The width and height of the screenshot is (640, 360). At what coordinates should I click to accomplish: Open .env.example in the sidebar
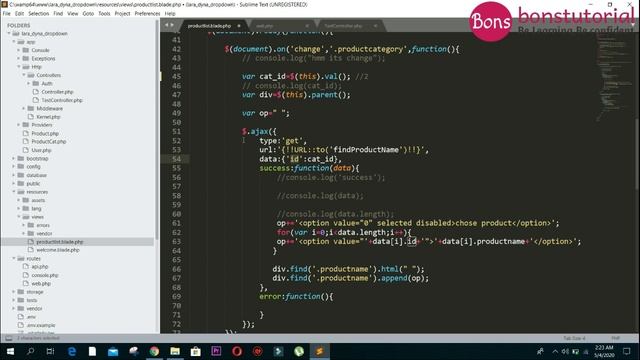41,325
